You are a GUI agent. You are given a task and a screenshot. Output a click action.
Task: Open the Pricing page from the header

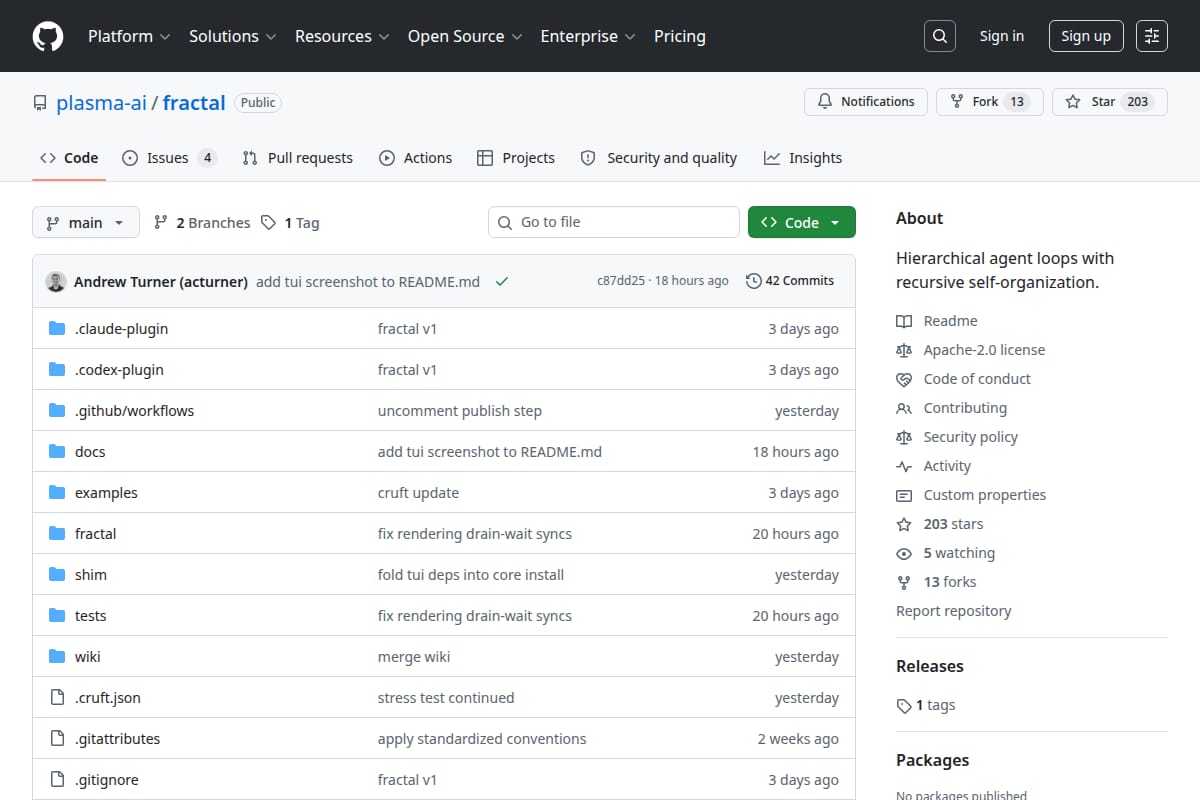coord(680,36)
